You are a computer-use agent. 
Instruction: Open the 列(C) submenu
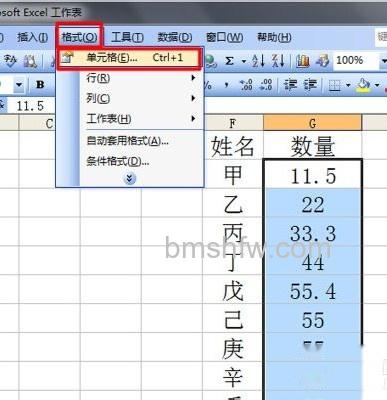(x=130, y=98)
